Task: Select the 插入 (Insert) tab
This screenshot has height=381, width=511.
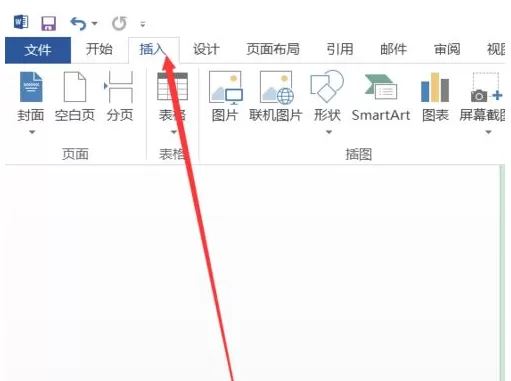Action: pos(153,49)
